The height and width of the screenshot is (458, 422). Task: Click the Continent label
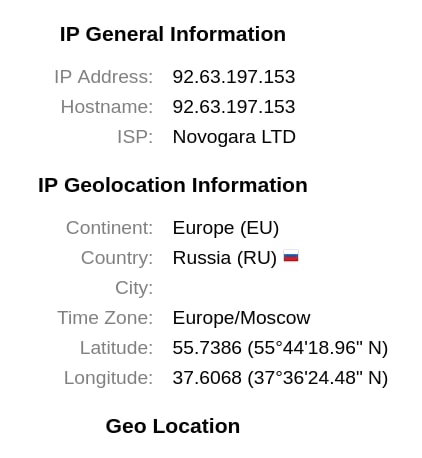(x=110, y=228)
